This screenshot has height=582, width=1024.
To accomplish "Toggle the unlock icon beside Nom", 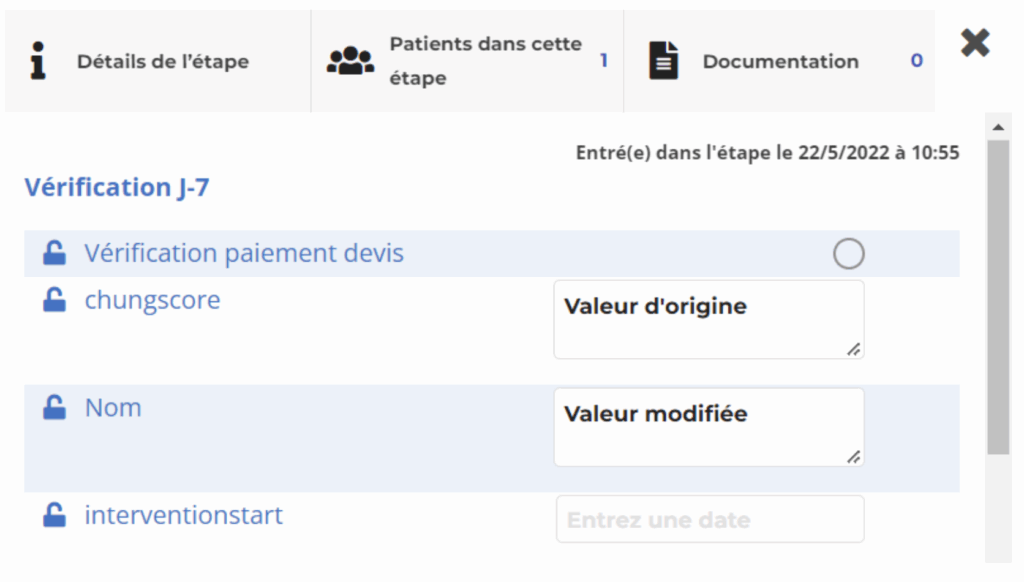I will [54, 408].
